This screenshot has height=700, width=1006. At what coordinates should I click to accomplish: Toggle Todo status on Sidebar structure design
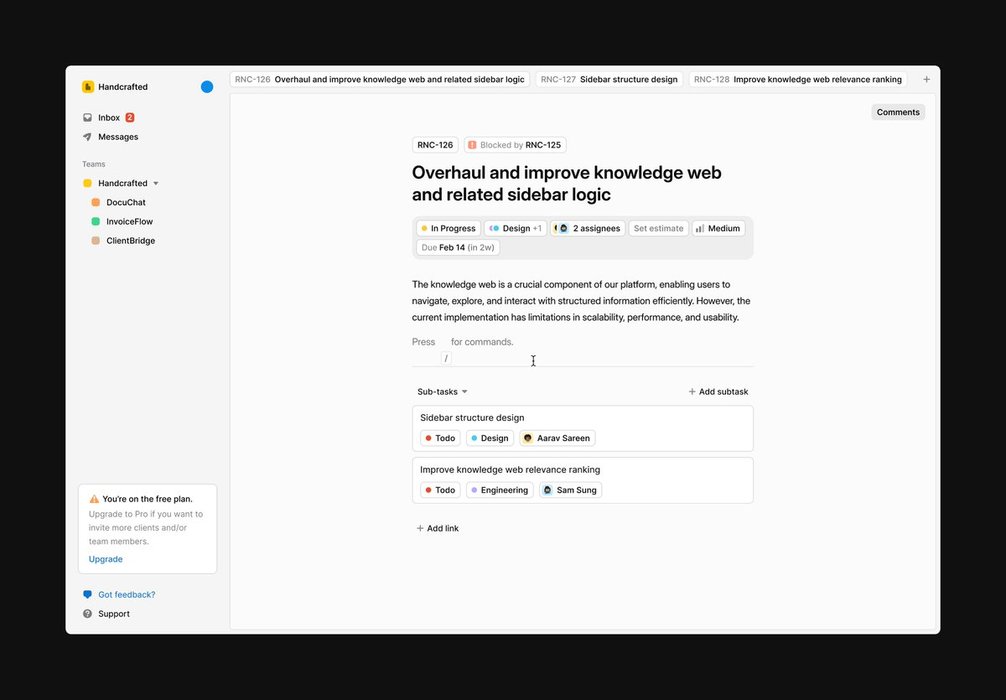[440, 438]
